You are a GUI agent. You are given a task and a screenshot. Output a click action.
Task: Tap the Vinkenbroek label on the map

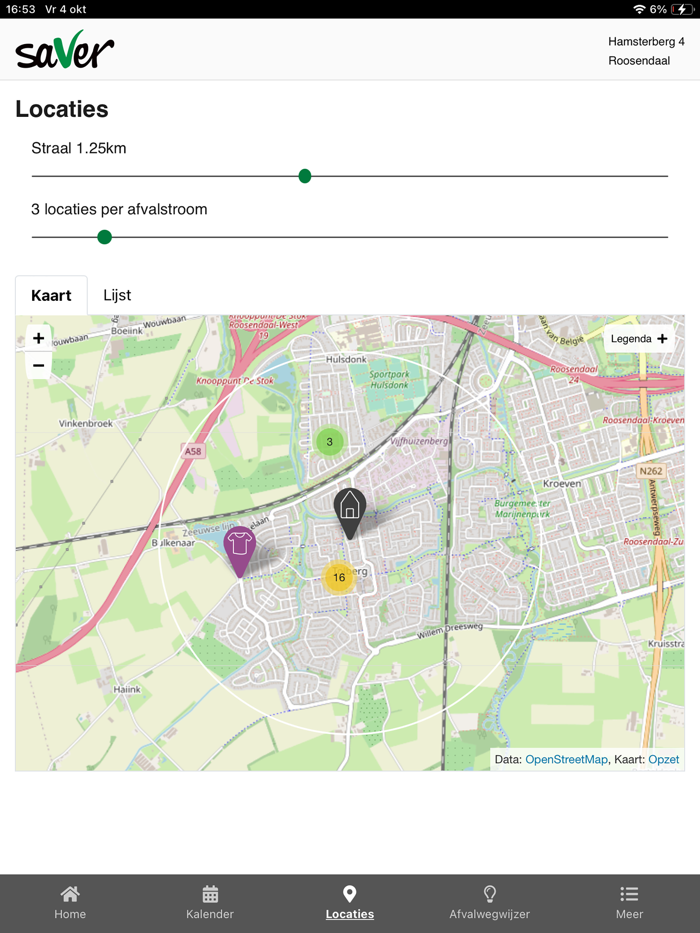[x=86, y=424]
